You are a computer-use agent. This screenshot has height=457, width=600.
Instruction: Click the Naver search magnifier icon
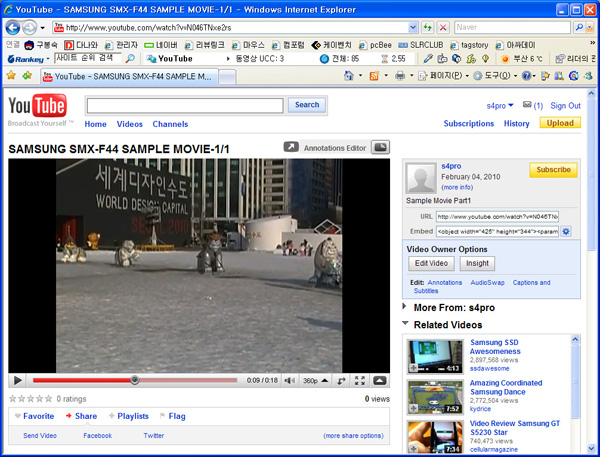point(579,27)
